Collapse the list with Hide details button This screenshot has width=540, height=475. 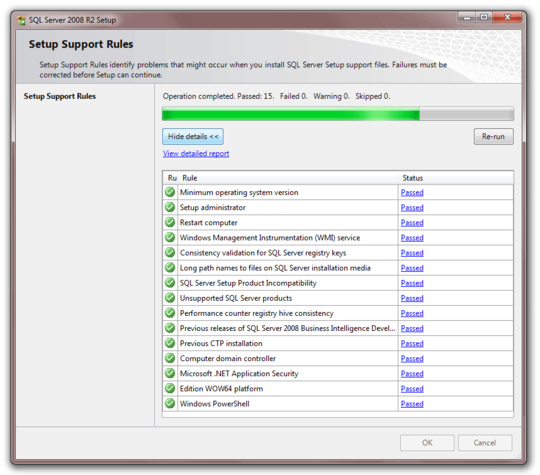[x=193, y=136]
